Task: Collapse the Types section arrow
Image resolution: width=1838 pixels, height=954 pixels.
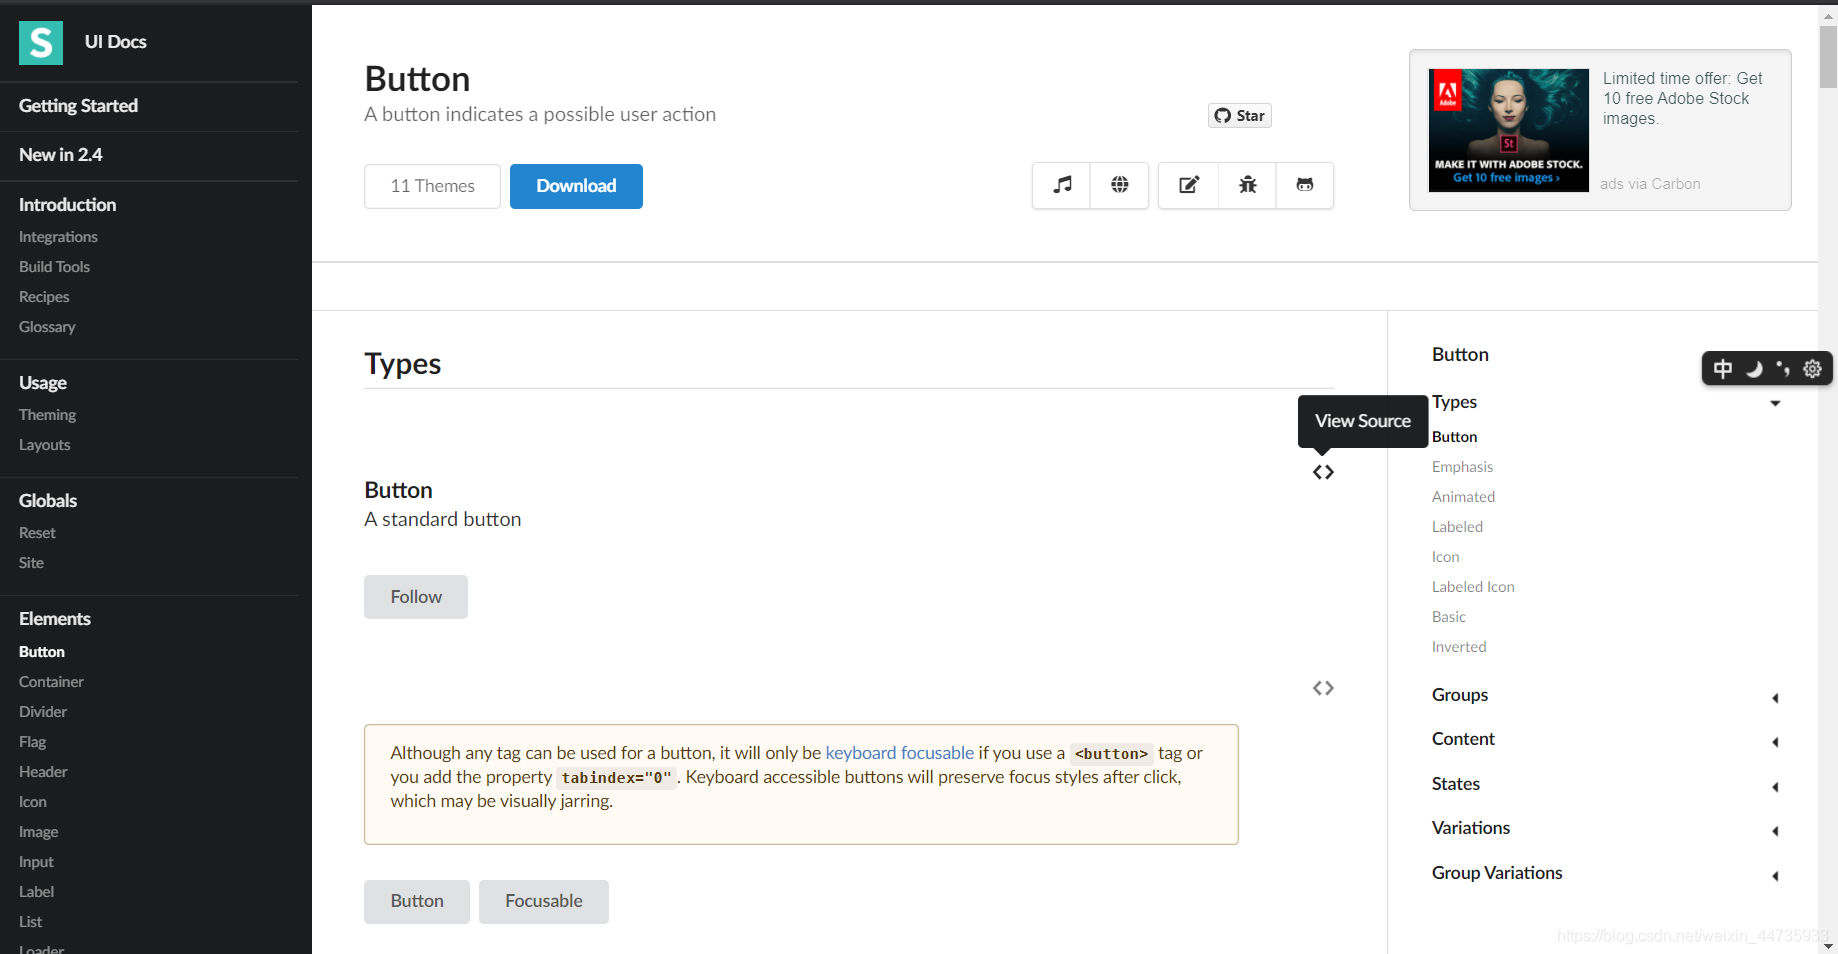Action: (x=1775, y=403)
